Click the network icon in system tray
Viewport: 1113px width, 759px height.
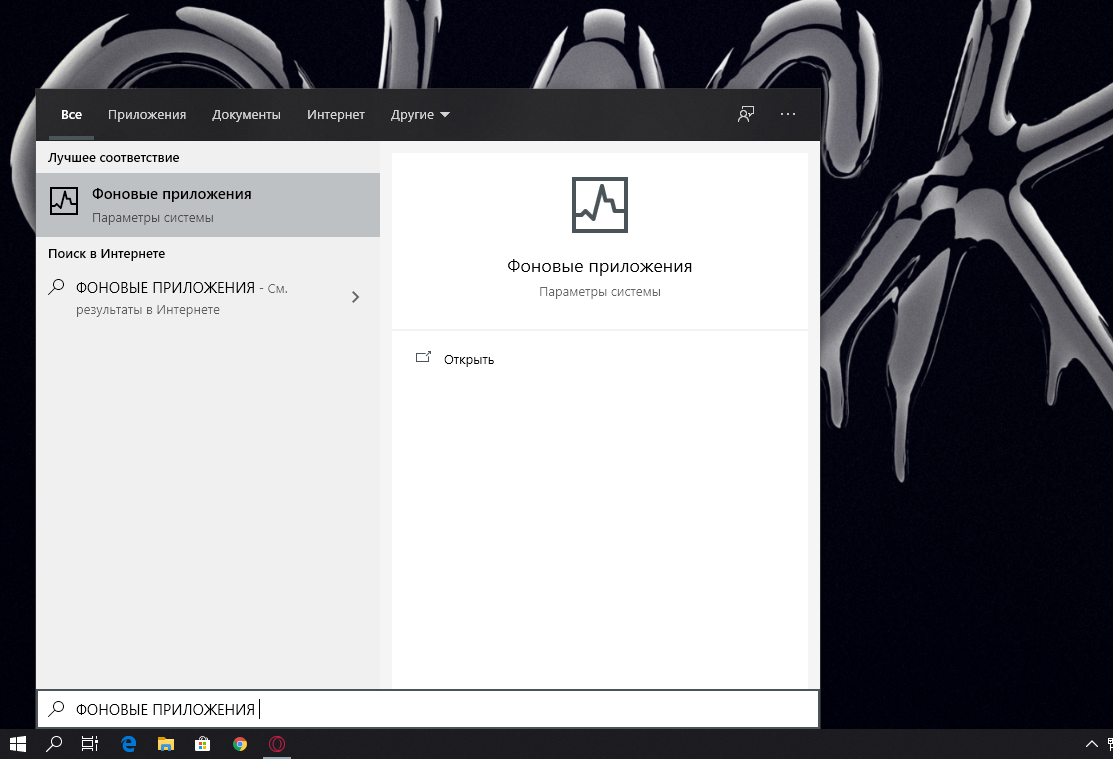coord(1109,744)
